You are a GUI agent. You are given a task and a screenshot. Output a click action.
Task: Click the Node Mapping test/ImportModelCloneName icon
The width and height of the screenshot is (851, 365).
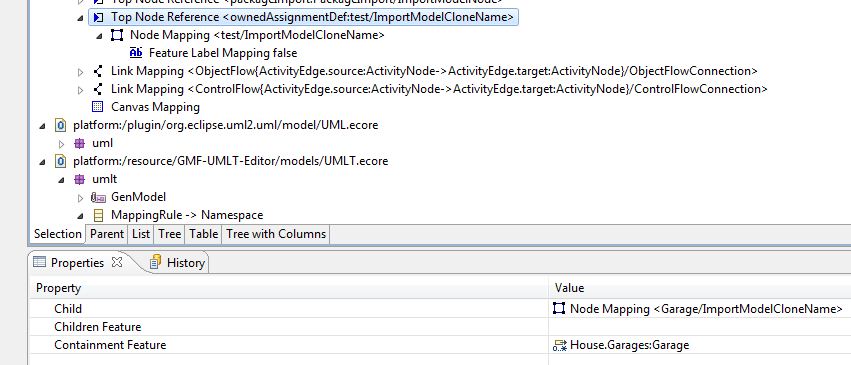click(x=117, y=35)
